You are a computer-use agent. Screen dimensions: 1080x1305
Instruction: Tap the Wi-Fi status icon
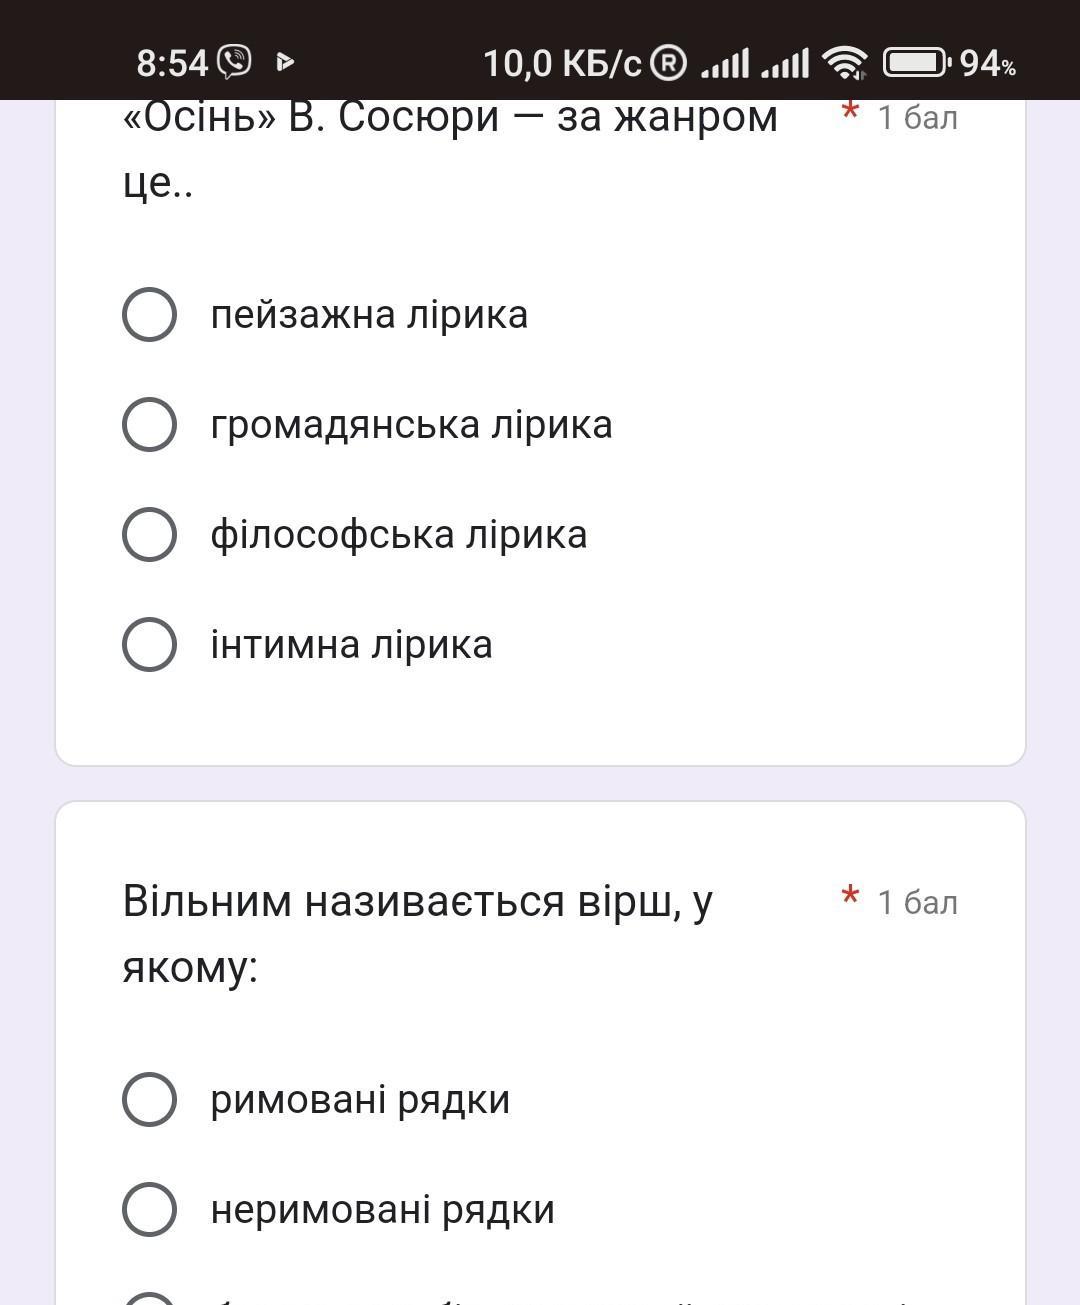[x=845, y=63]
